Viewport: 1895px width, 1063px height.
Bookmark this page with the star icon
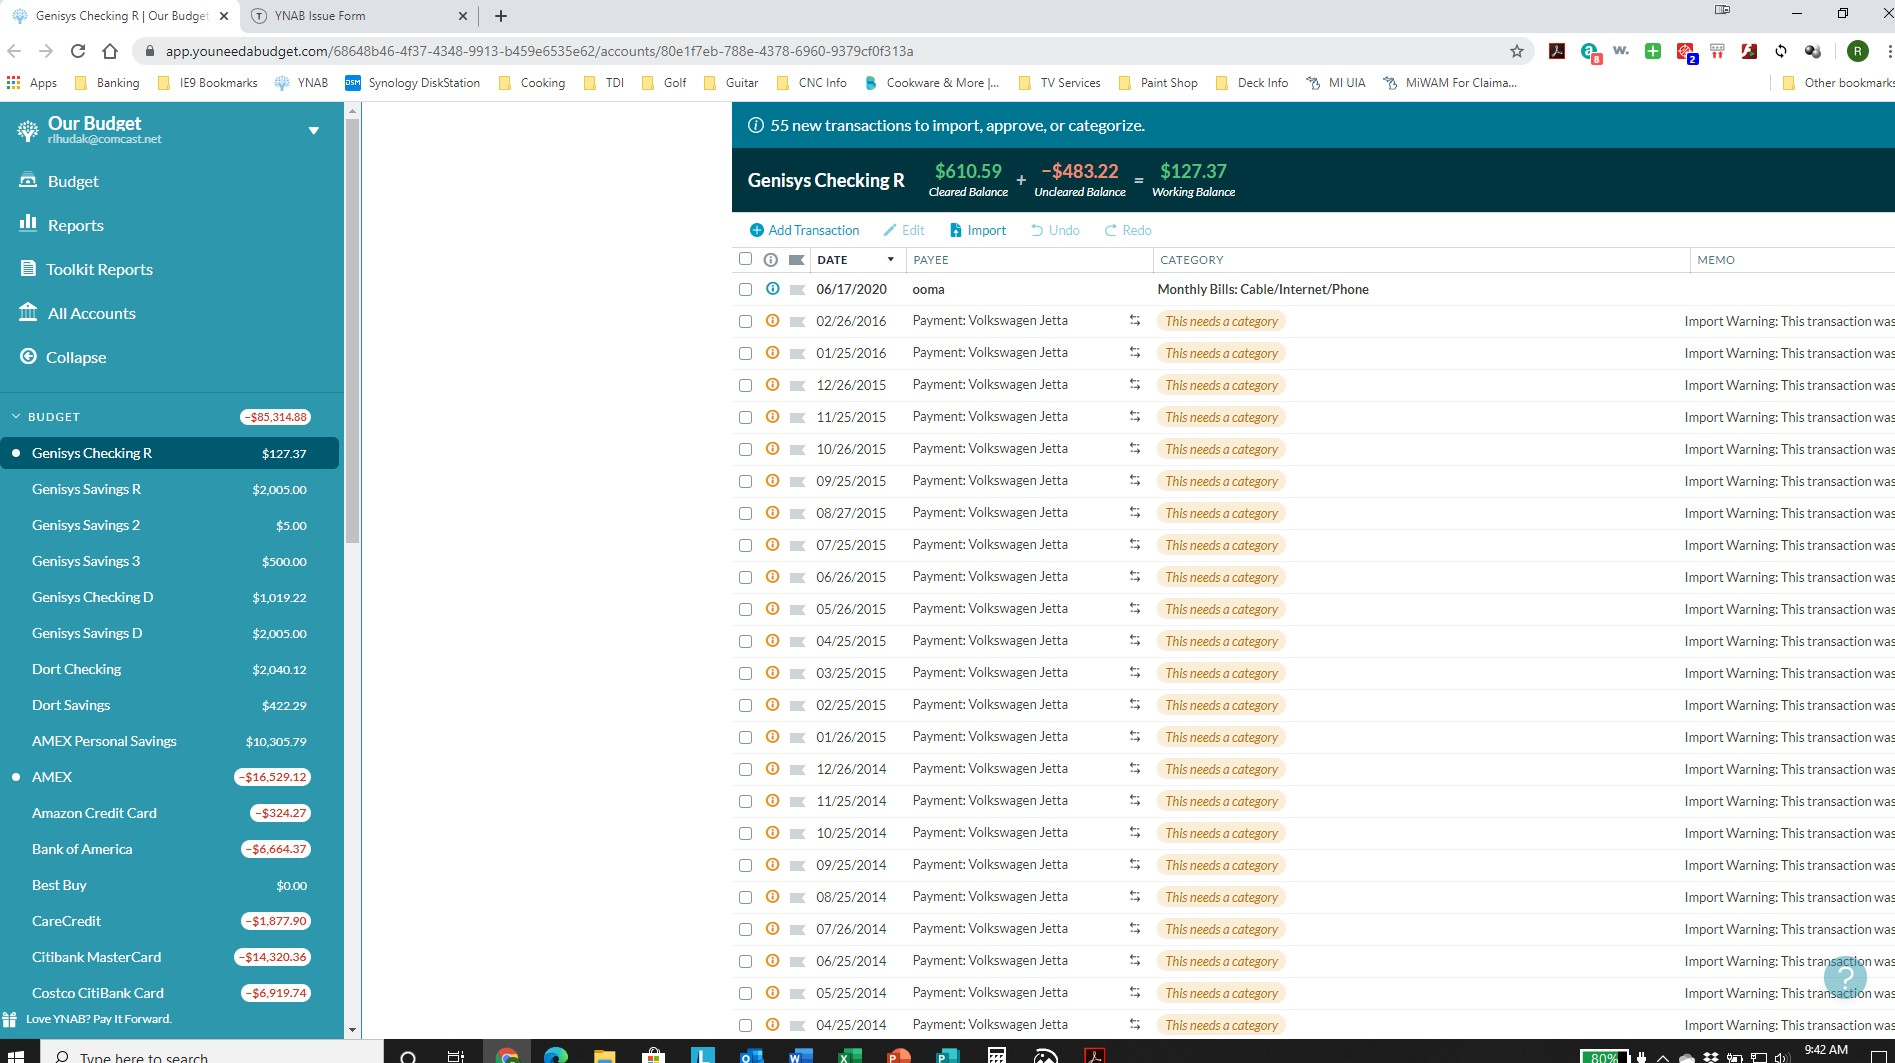coord(1517,51)
